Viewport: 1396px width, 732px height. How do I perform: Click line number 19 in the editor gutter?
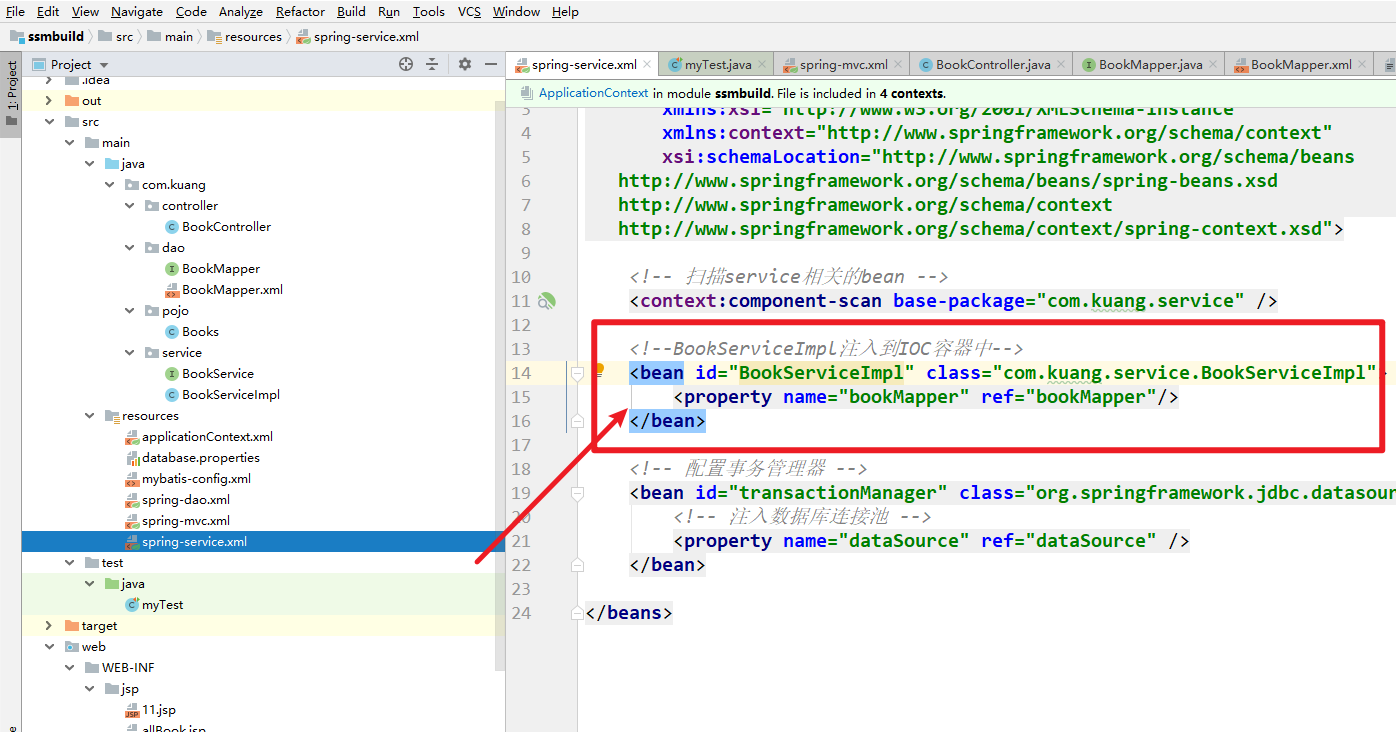pyautogui.click(x=521, y=492)
